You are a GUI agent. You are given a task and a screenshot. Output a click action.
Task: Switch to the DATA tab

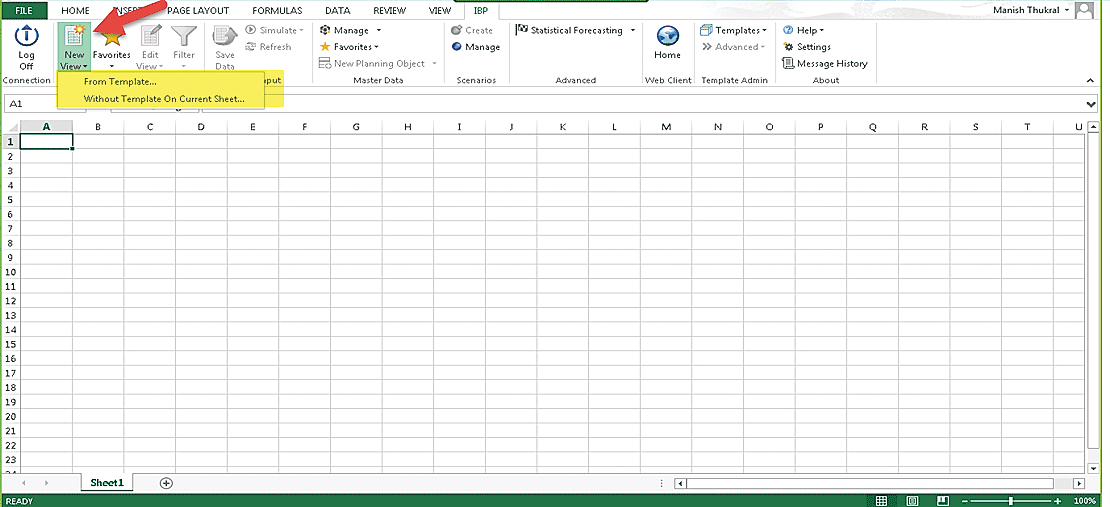click(x=338, y=11)
